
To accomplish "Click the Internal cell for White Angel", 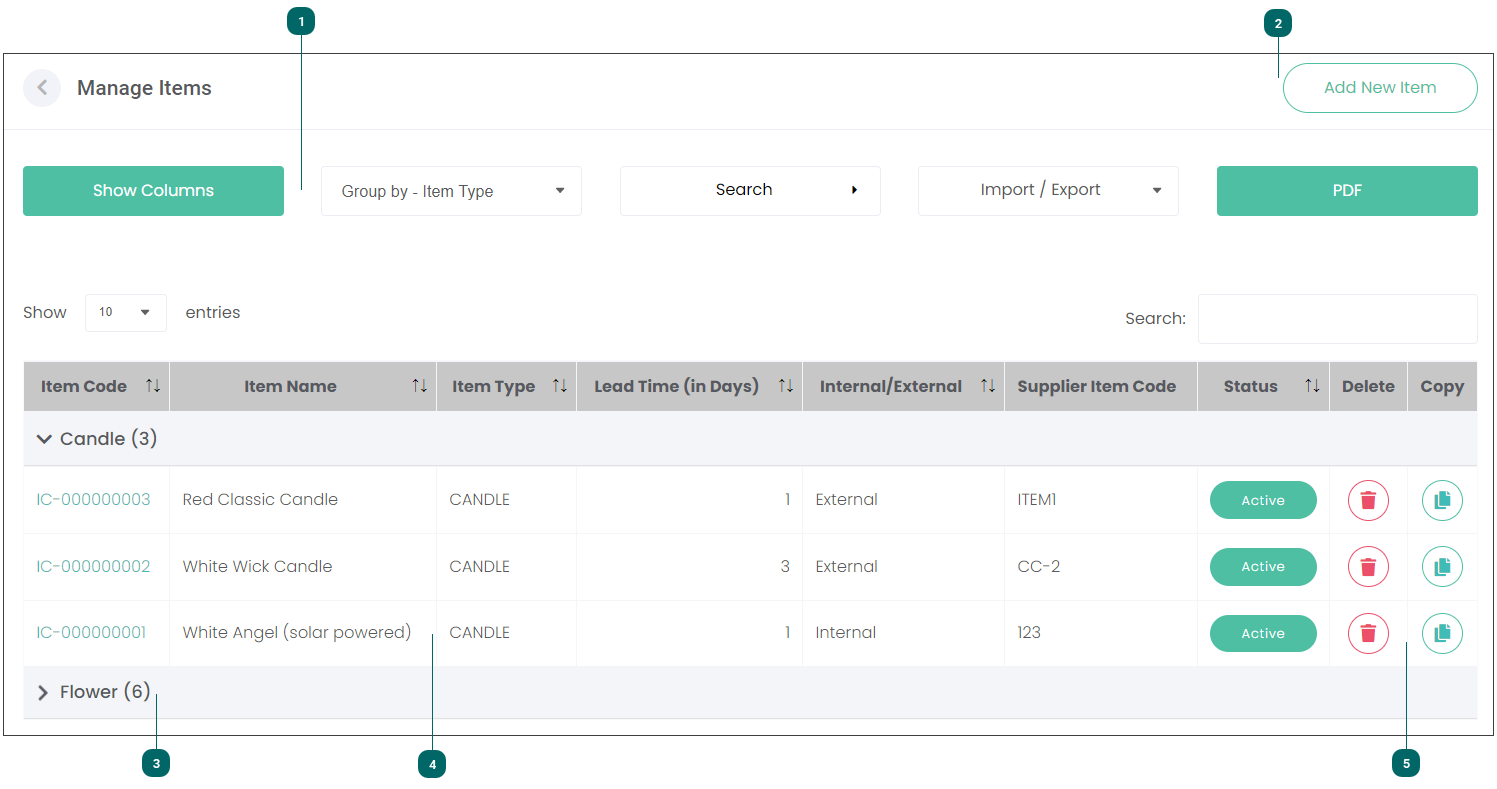I will pyautogui.click(x=904, y=633).
